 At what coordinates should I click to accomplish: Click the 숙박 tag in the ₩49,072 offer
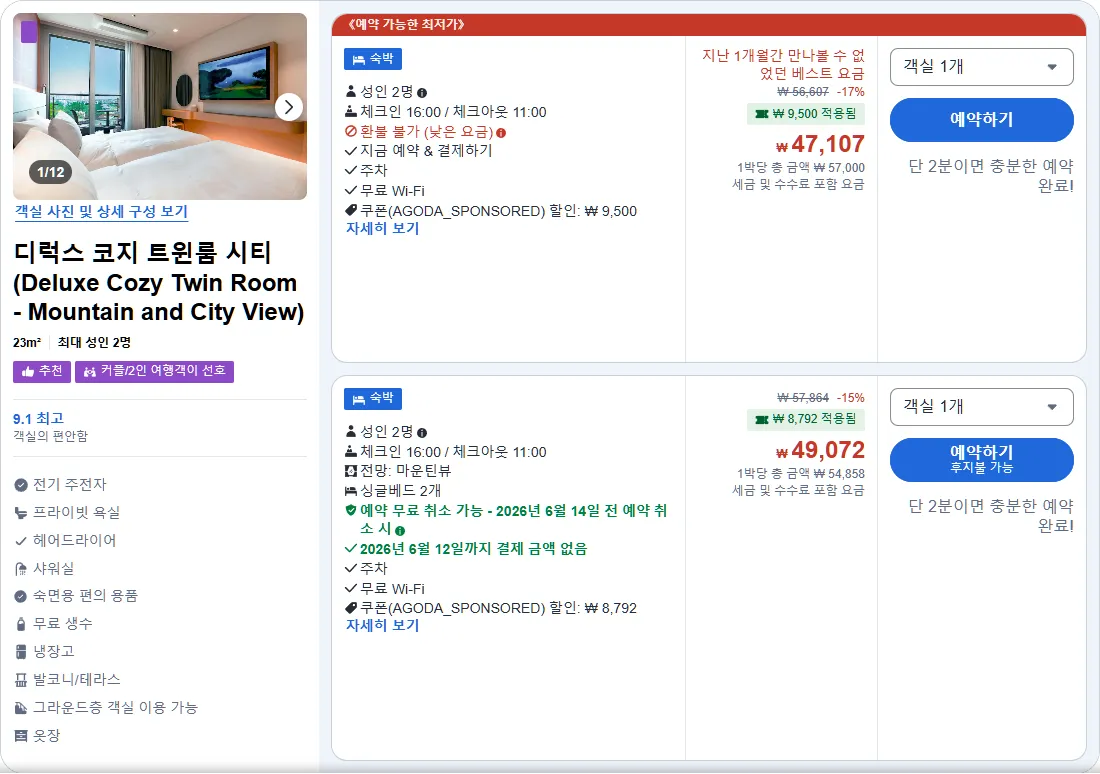(x=373, y=399)
